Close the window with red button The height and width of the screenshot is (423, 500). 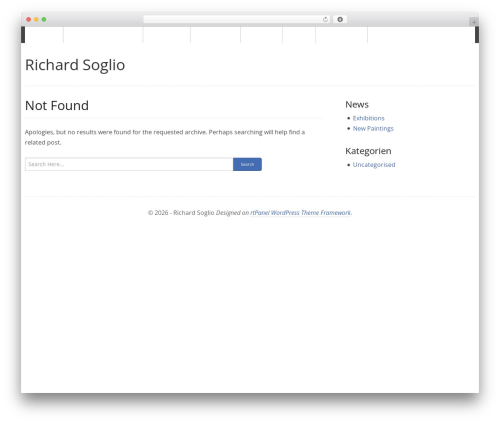coord(29,20)
